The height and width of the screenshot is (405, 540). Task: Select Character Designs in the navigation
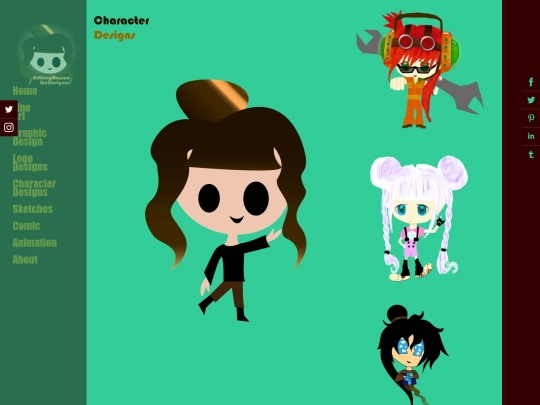coord(34,188)
